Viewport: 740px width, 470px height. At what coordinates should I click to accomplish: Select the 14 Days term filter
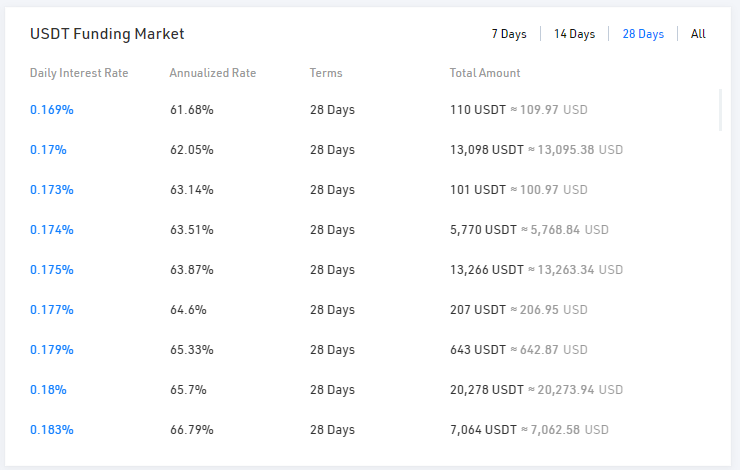coord(574,34)
